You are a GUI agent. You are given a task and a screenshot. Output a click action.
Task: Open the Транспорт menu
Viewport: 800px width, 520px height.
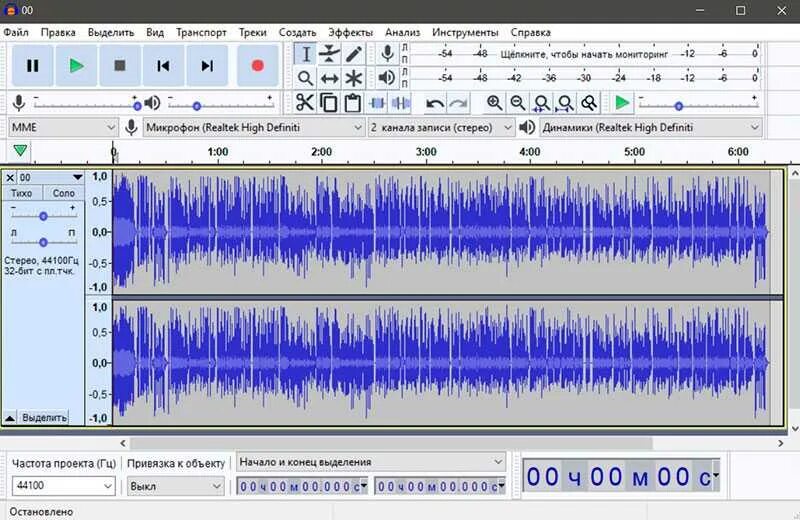point(201,32)
